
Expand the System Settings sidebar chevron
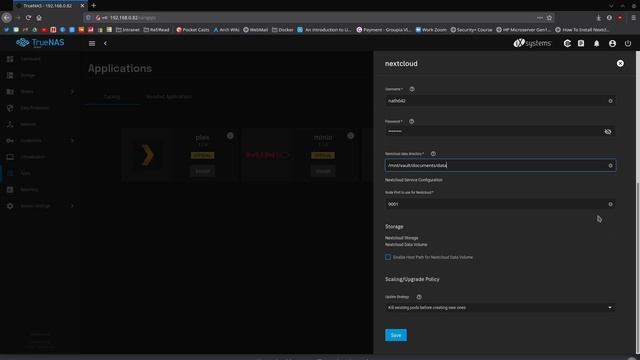click(x=73, y=206)
